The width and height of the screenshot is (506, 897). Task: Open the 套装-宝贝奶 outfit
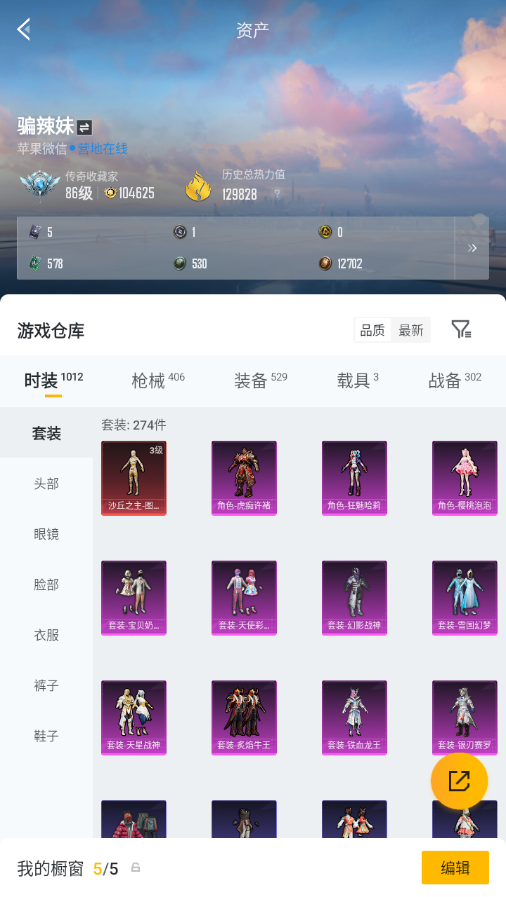click(x=134, y=598)
